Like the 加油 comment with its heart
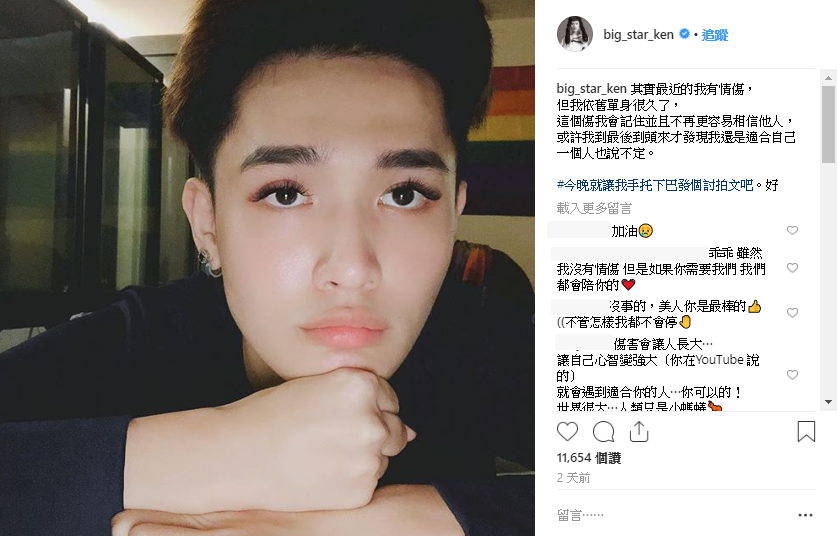The image size is (837, 536). (792, 230)
